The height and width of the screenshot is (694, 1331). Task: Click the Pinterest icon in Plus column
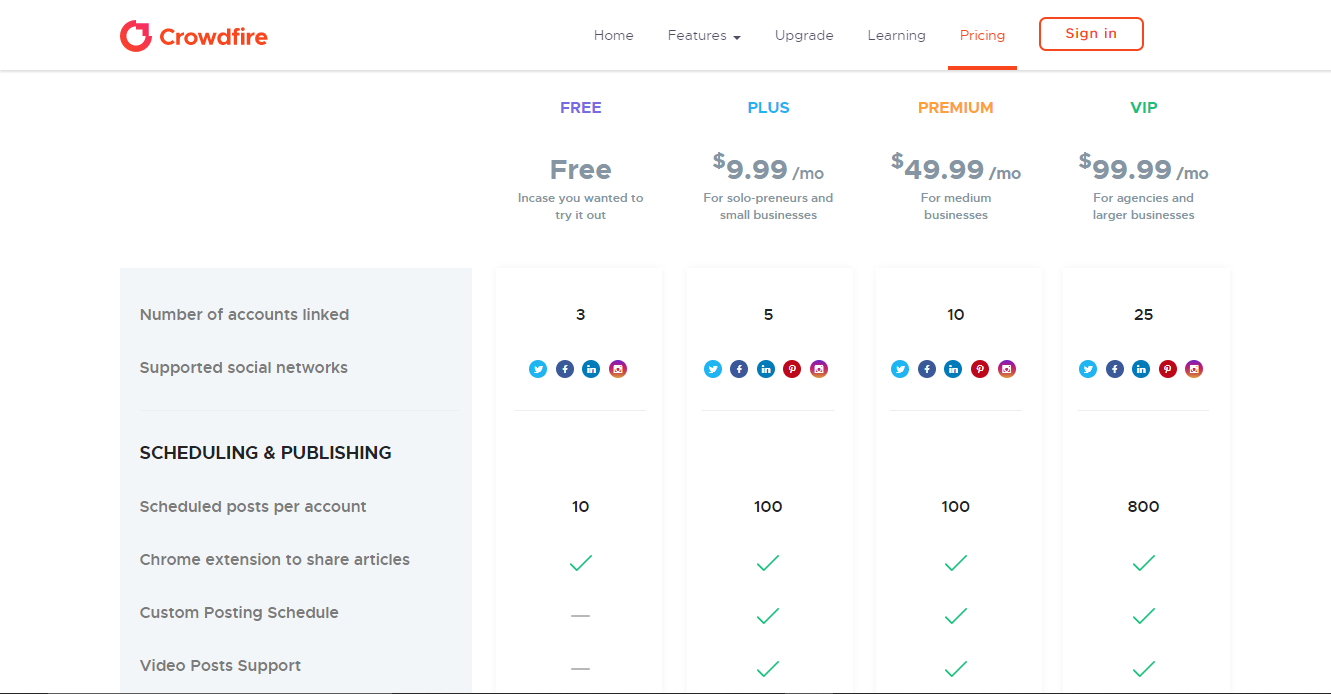click(x=792, y=369)
